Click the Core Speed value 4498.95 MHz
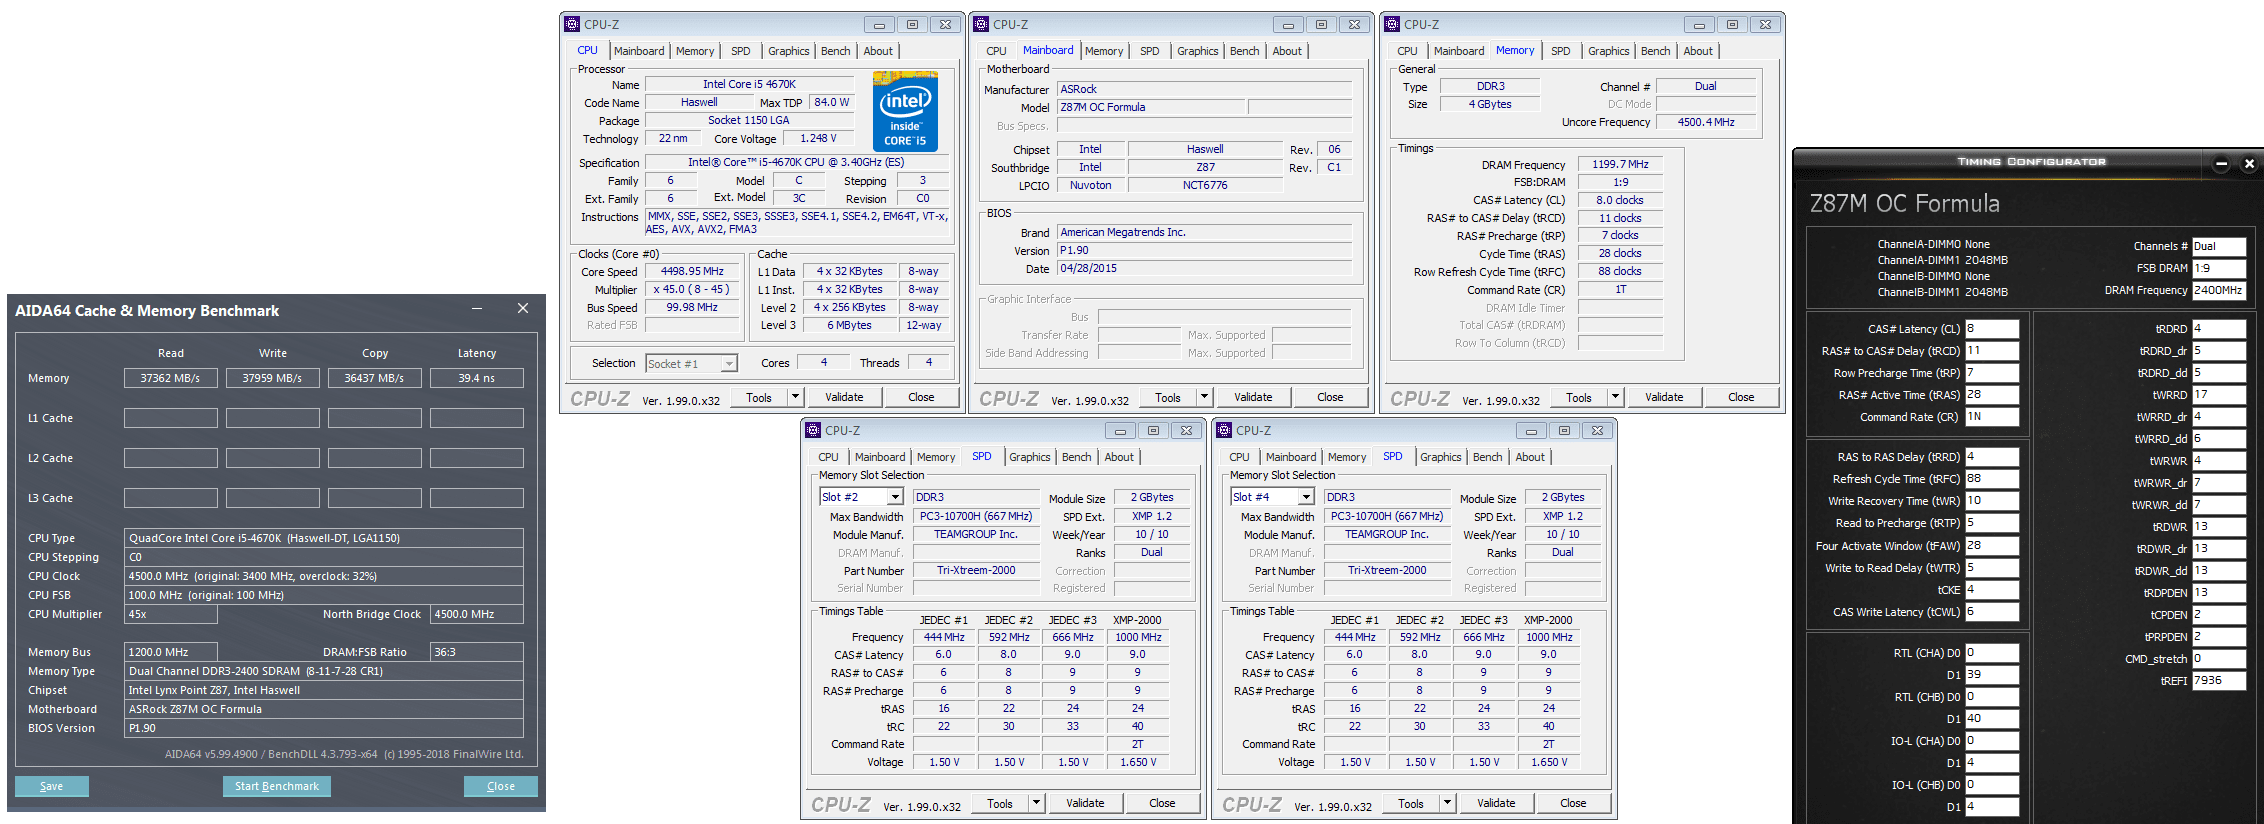2264x824 pixels. (x=692, y=271)
